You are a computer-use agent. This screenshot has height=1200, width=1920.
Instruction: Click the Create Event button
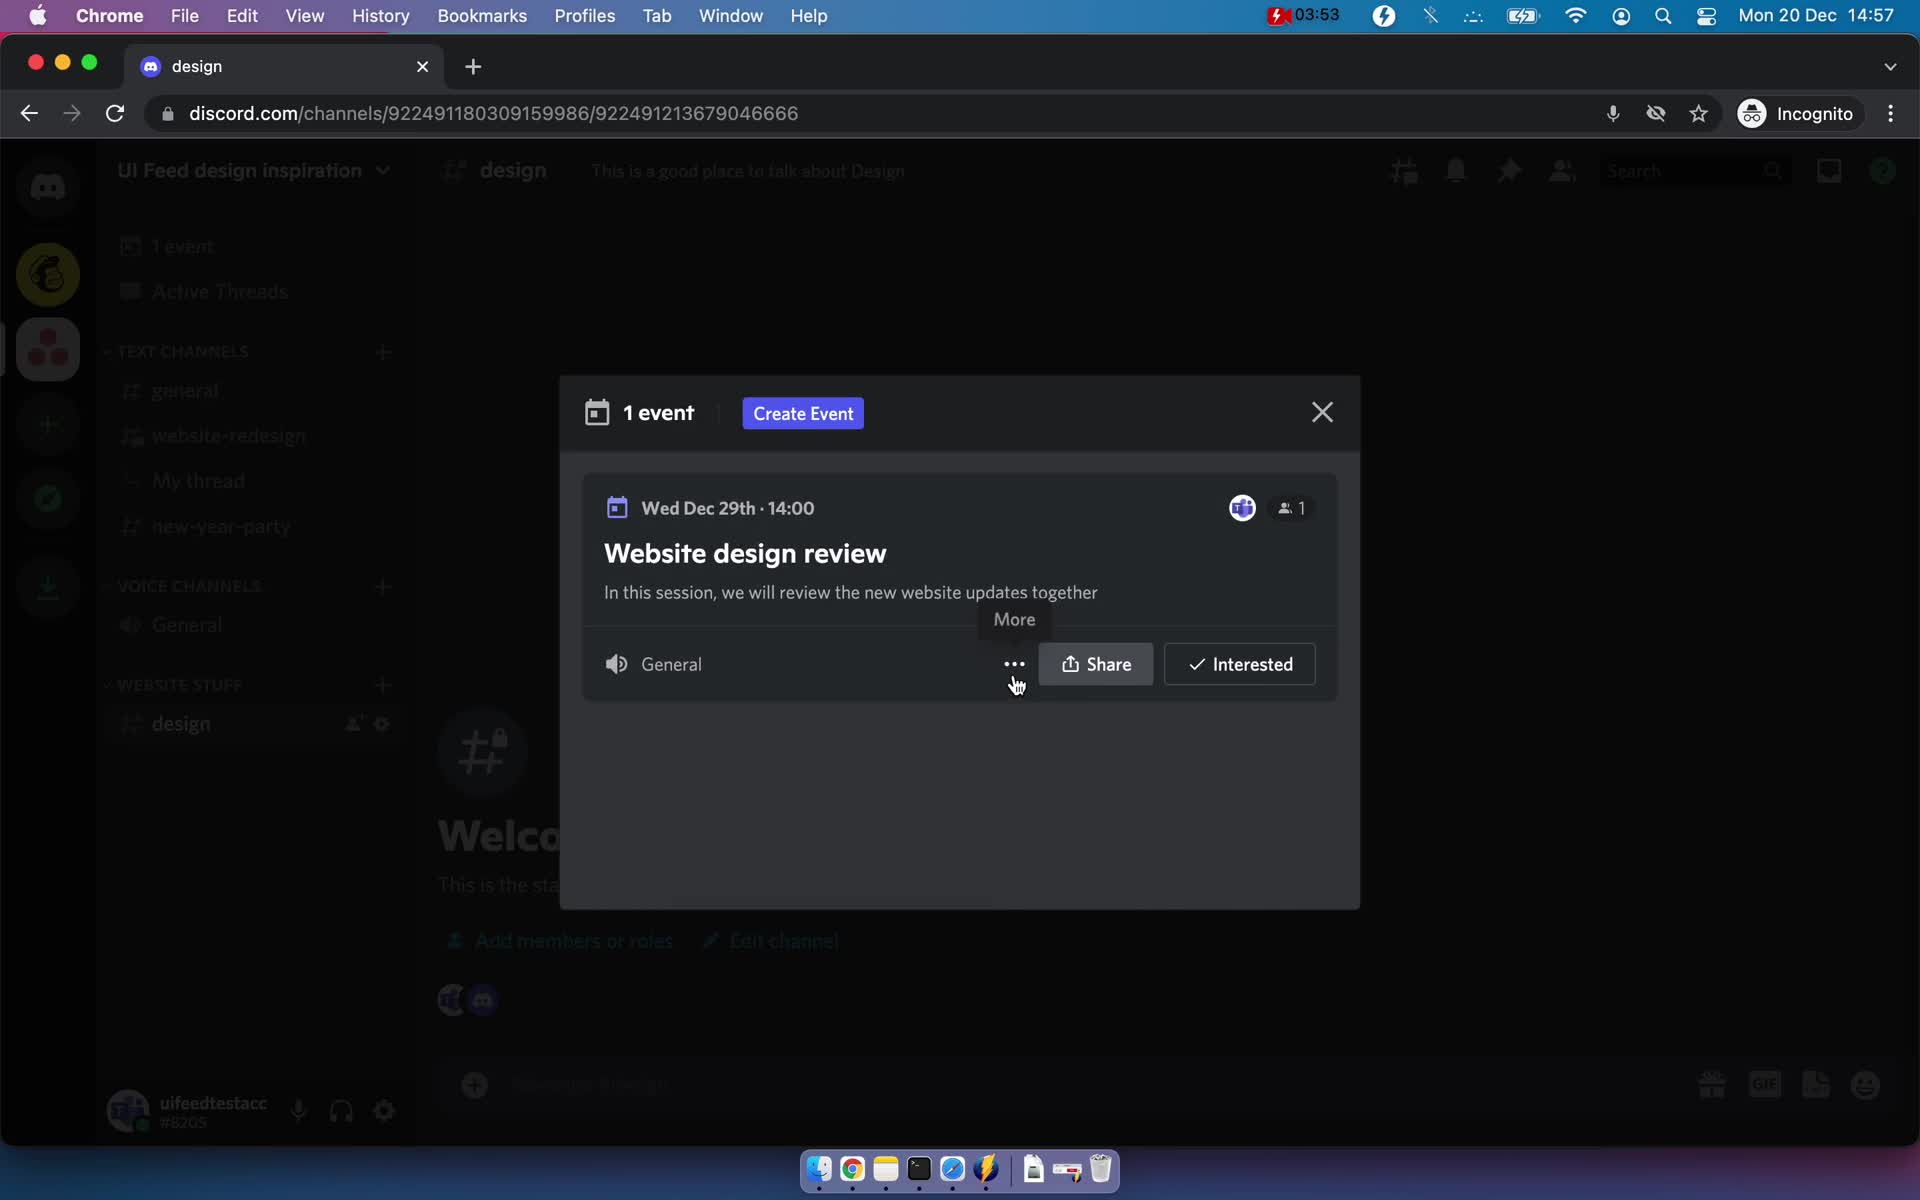pyautogui.click(x=803, y=412)
